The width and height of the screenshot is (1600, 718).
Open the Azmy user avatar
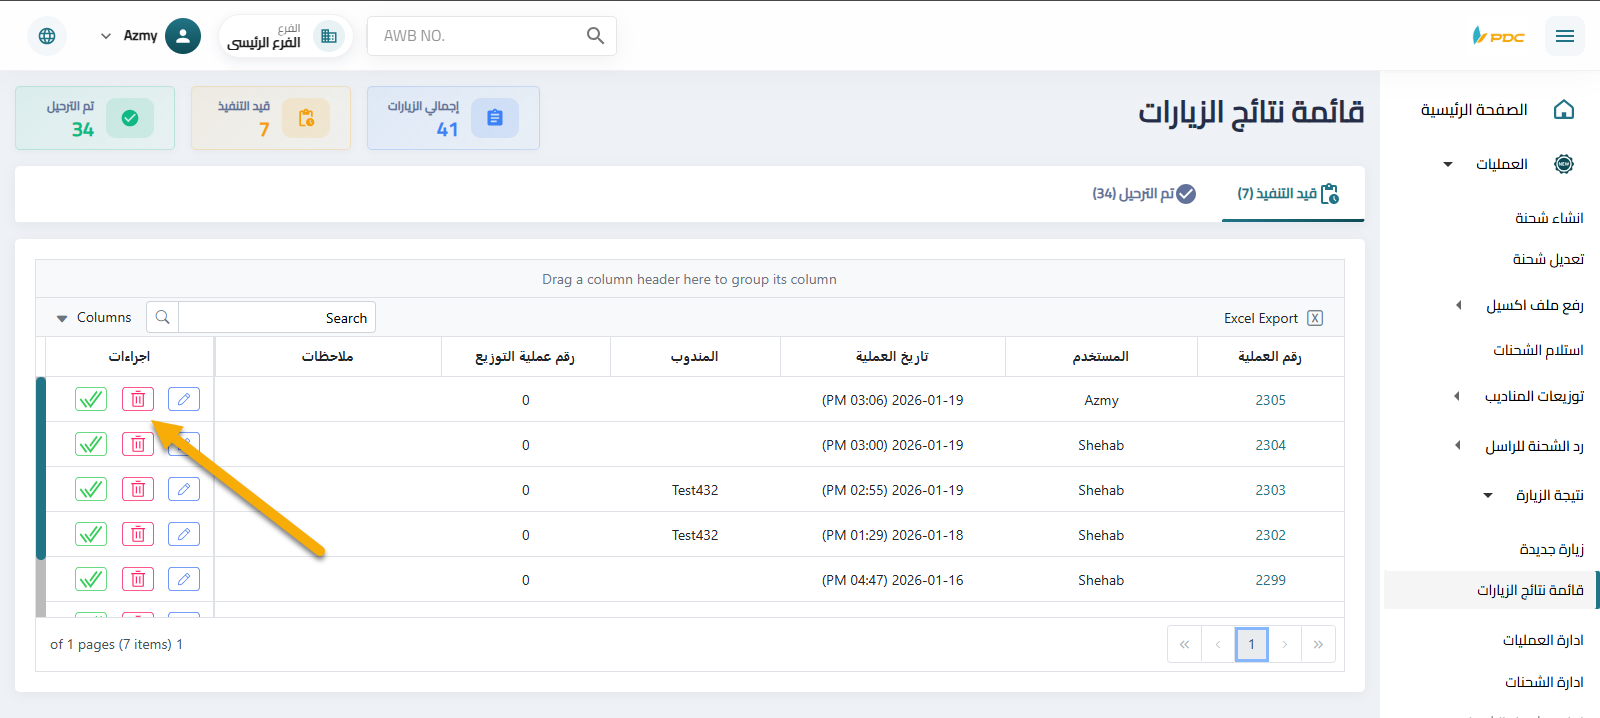[183, 36]
